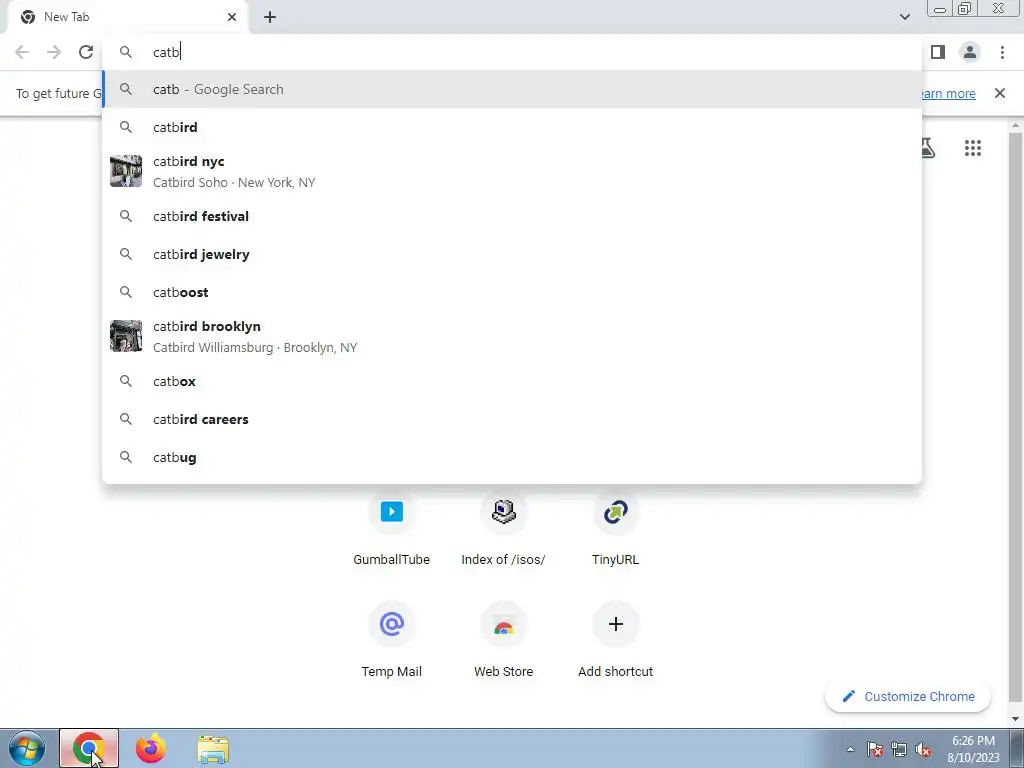Choose 'catbird nyc' suggestion
Viewport: 1024px width, 768px height.
pyautogui.click(x=512, y=171)
